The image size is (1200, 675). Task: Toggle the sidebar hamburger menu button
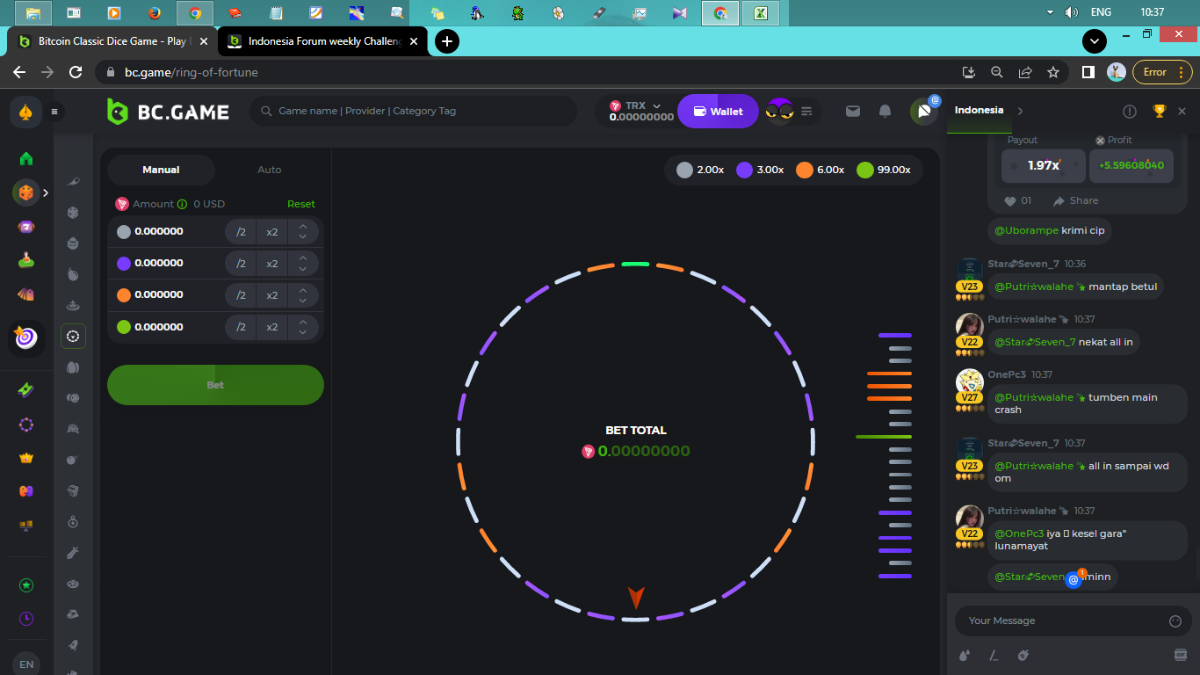pos(55,112)
